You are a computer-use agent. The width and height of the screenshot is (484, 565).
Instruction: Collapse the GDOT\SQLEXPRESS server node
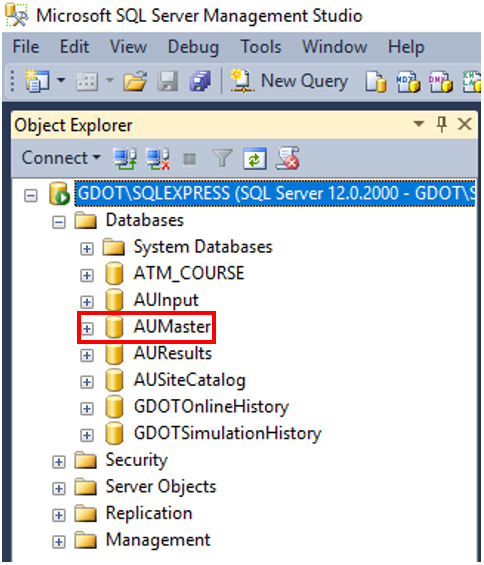coord(31,196)
